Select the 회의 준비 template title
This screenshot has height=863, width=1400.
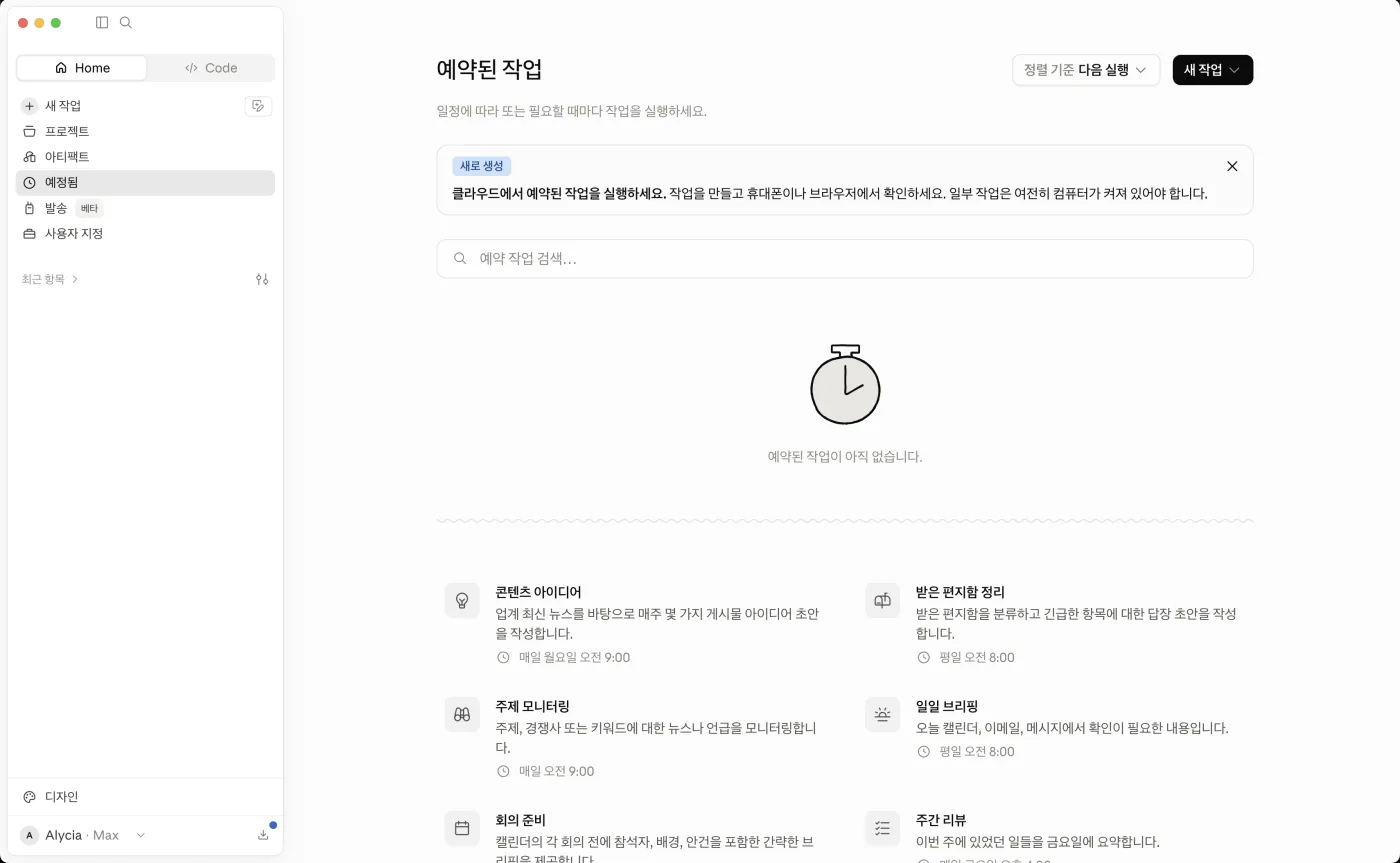[x=520, y=820]
